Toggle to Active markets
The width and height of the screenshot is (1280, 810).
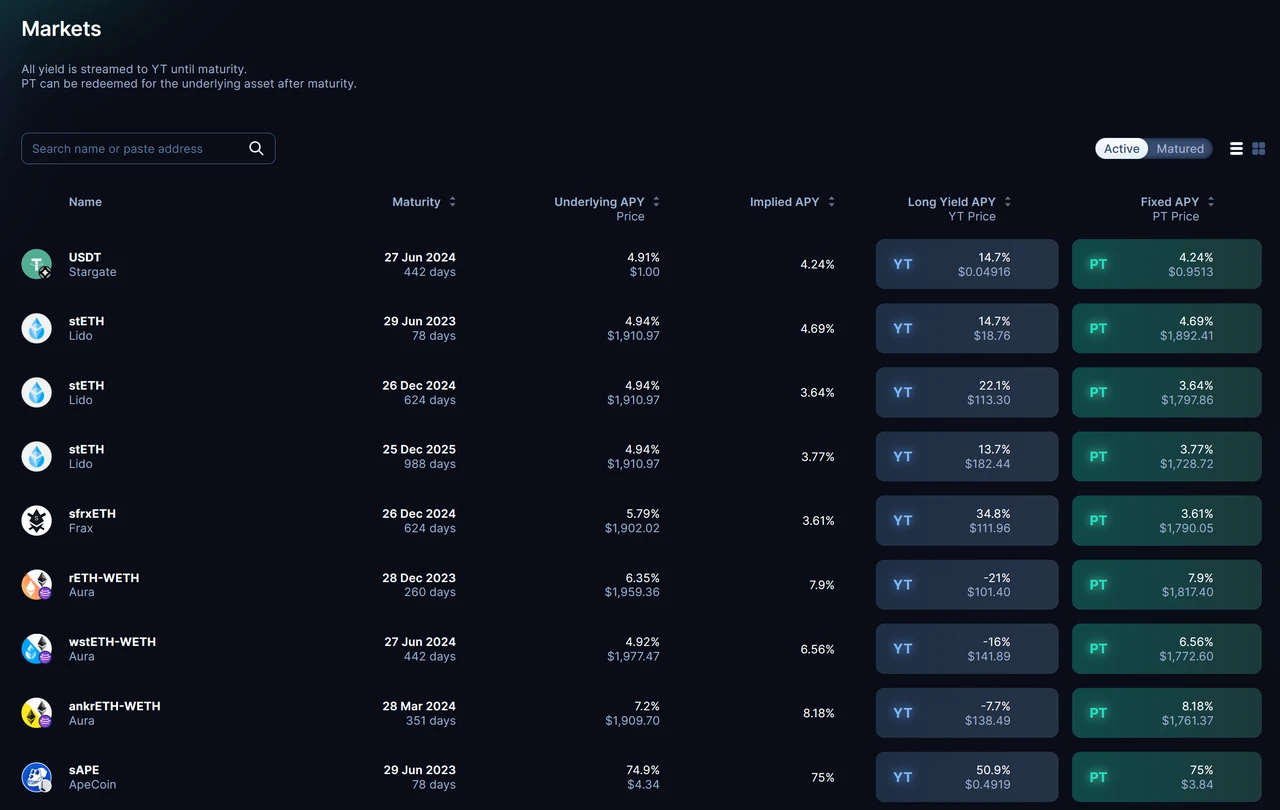click(1121, 148)
